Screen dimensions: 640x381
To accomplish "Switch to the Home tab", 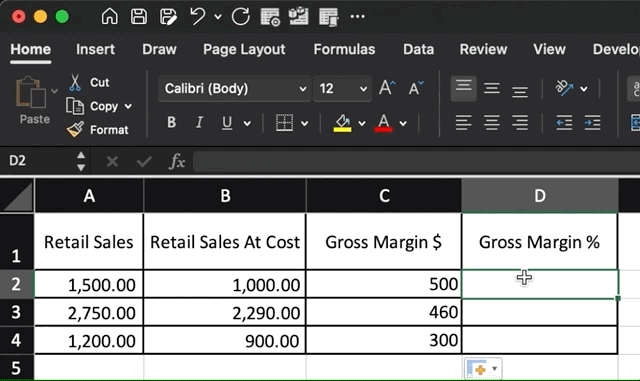I will click(31, 49).
